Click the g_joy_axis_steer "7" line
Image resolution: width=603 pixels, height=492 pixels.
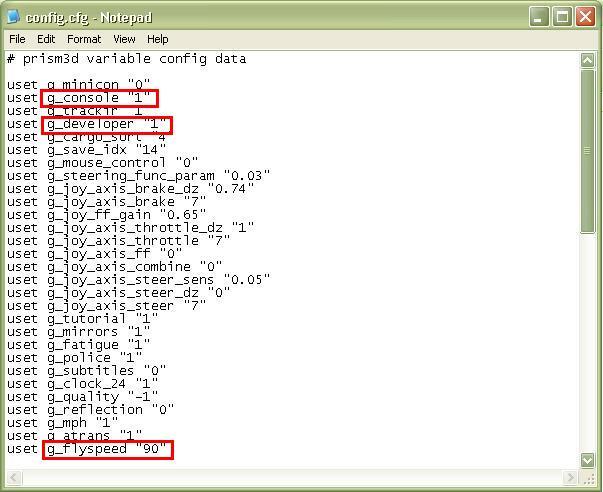coord(107,306)
